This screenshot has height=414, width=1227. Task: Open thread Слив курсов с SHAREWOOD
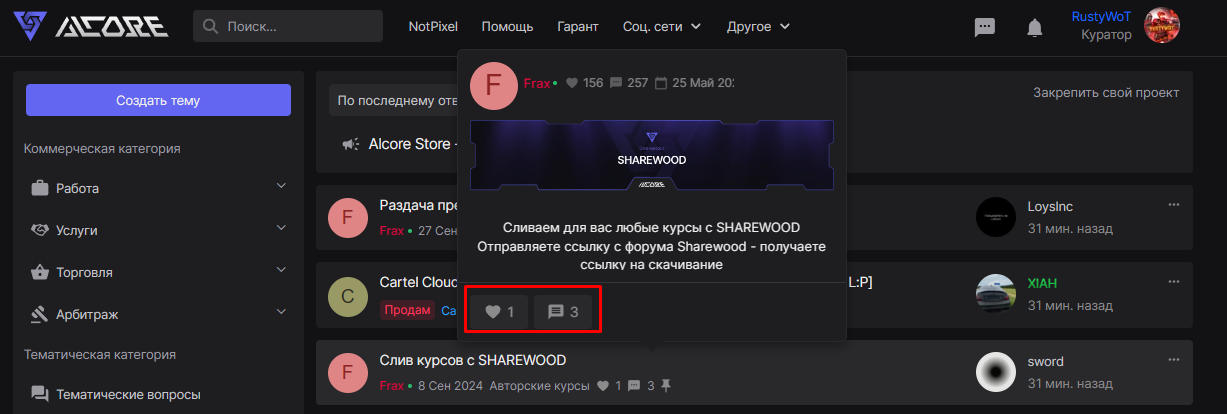click(473, 360)
